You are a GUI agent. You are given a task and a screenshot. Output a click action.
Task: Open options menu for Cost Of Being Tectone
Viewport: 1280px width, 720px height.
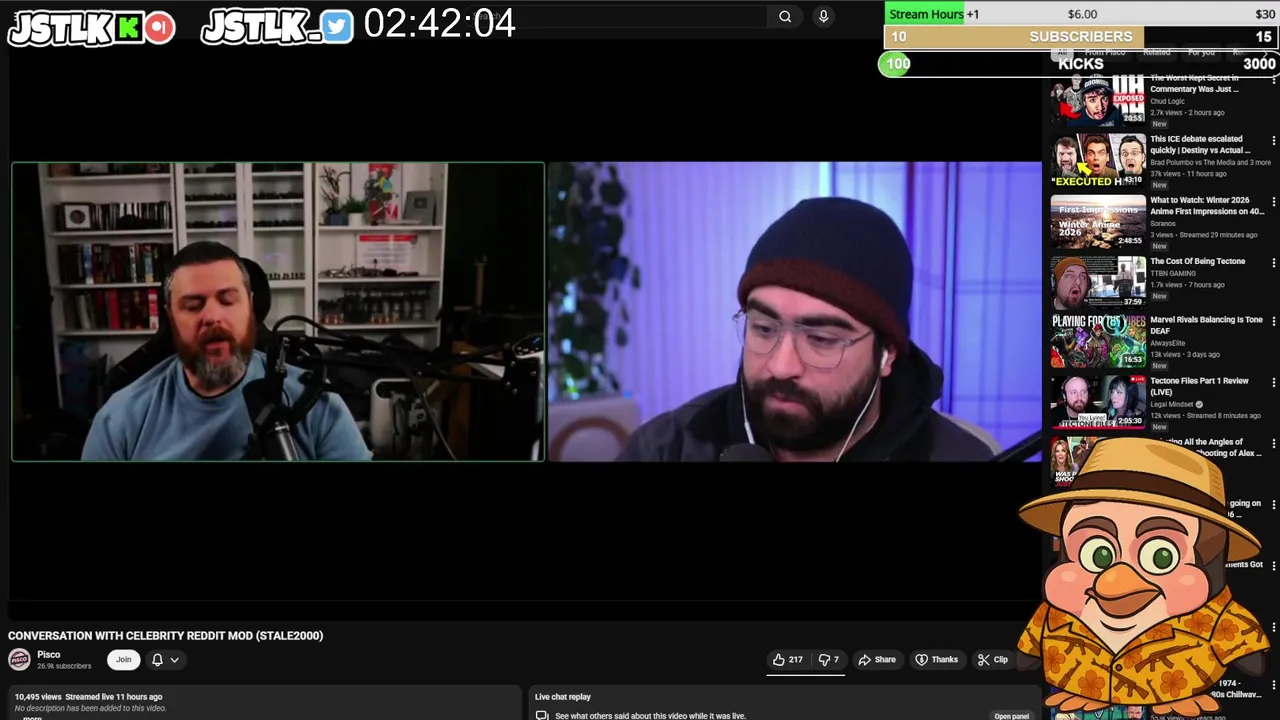click(1273, 263)
